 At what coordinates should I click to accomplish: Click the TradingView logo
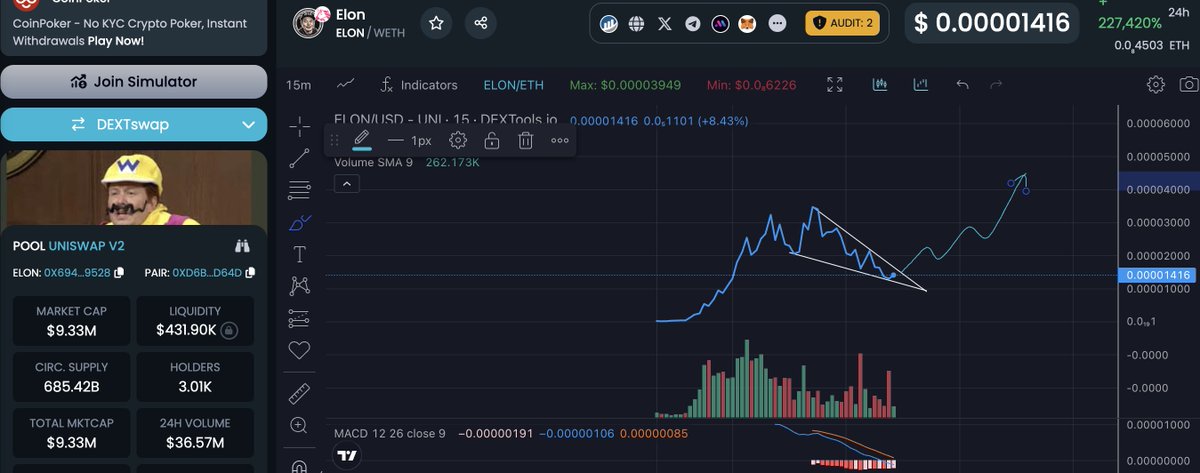pos(347,456)
